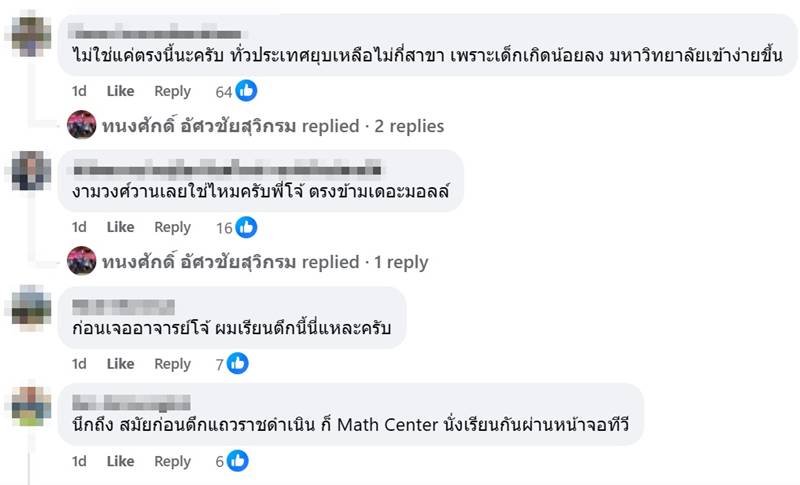The height and width of the screenshot is (485, 800).
Task: Click the like reaction icon beside count 16
Action: pos(246,227)
